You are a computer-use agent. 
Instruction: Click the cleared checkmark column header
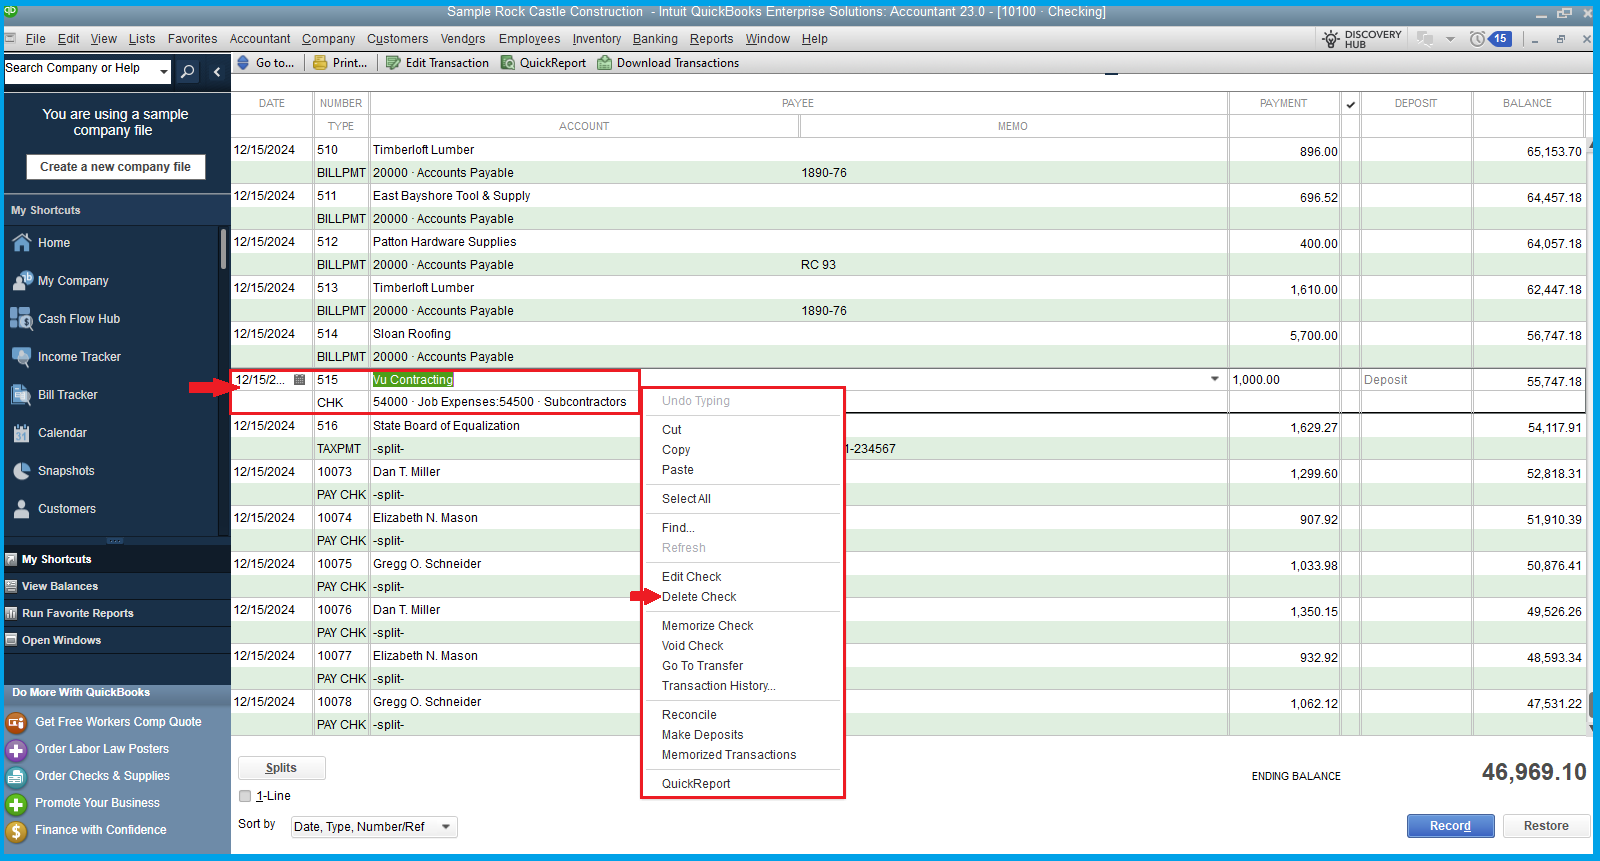1351,104
